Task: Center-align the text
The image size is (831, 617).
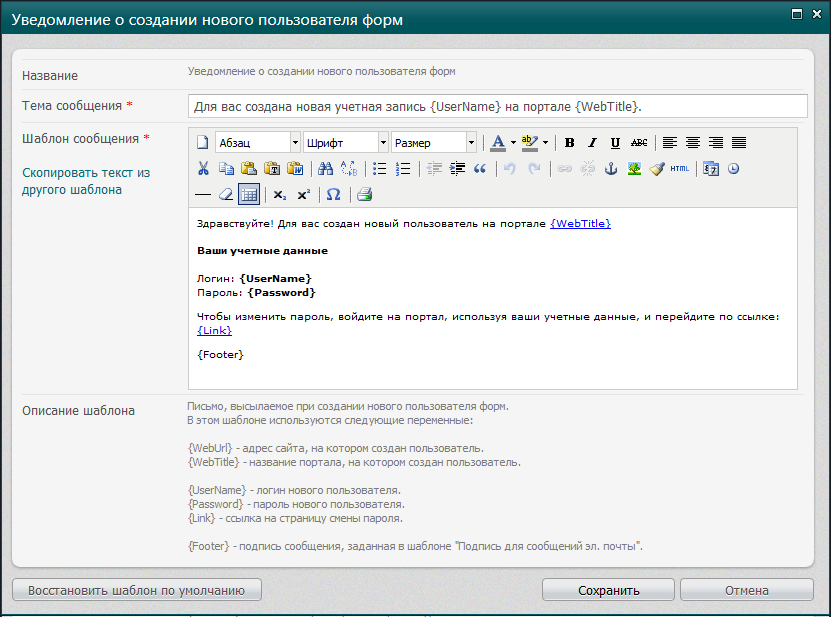Action: 693,143
